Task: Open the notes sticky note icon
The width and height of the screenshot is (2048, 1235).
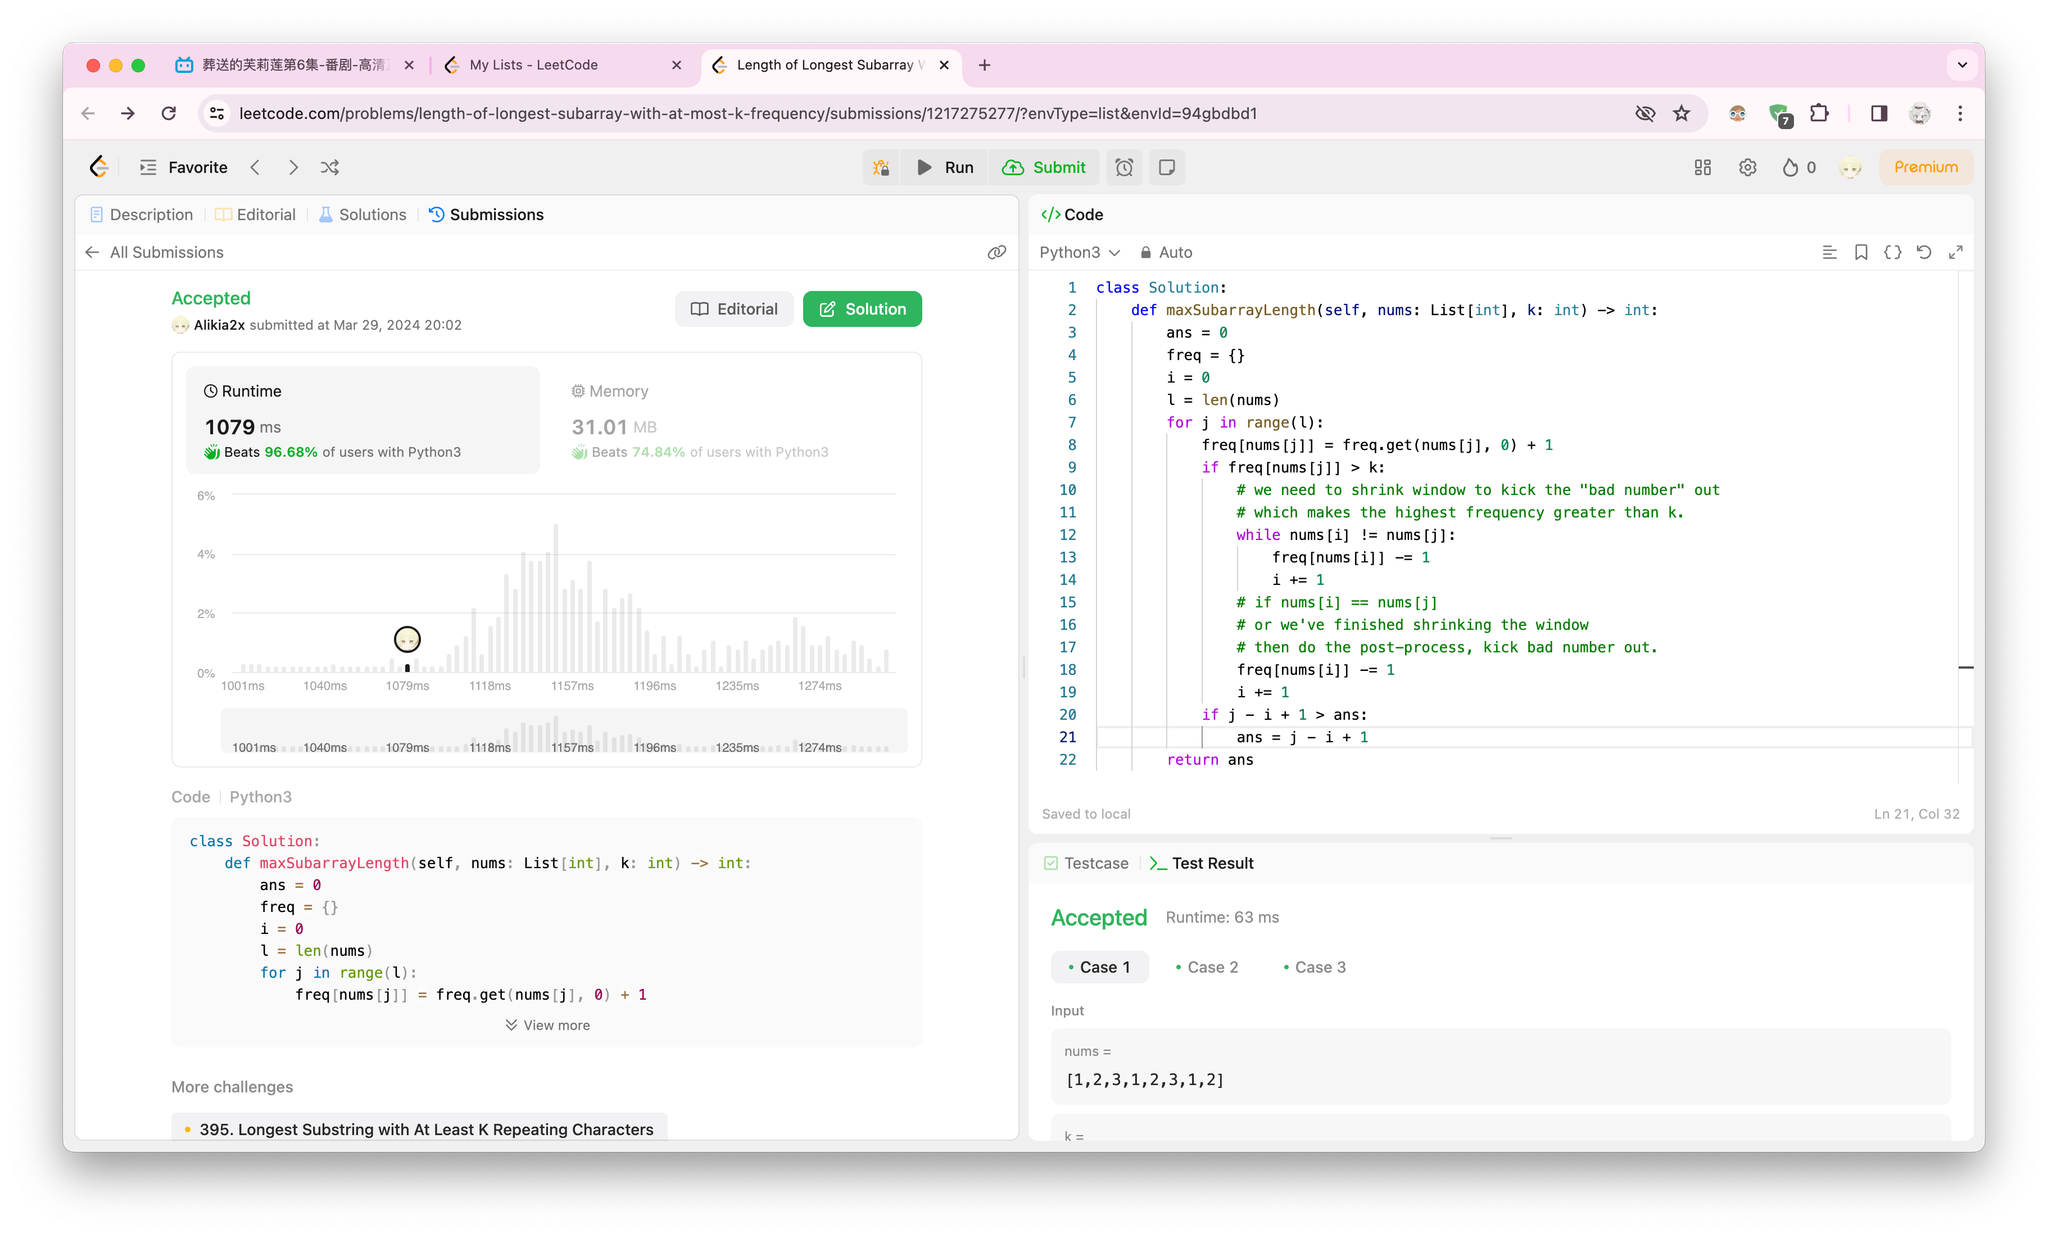Action: [x=1166, y=167]
